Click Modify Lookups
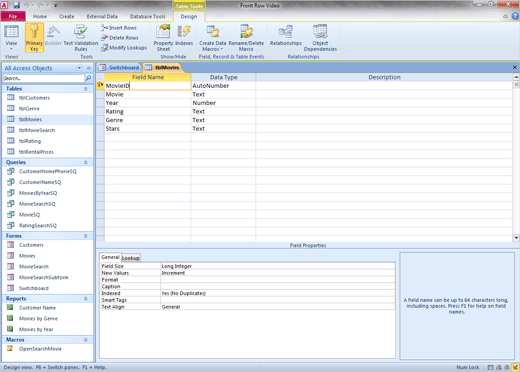This screenshot has width=520, height=372. tap(124, 48)
